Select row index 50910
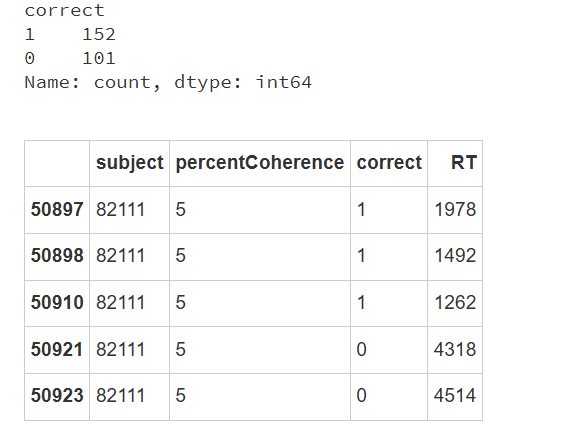 tap(57, 302)
